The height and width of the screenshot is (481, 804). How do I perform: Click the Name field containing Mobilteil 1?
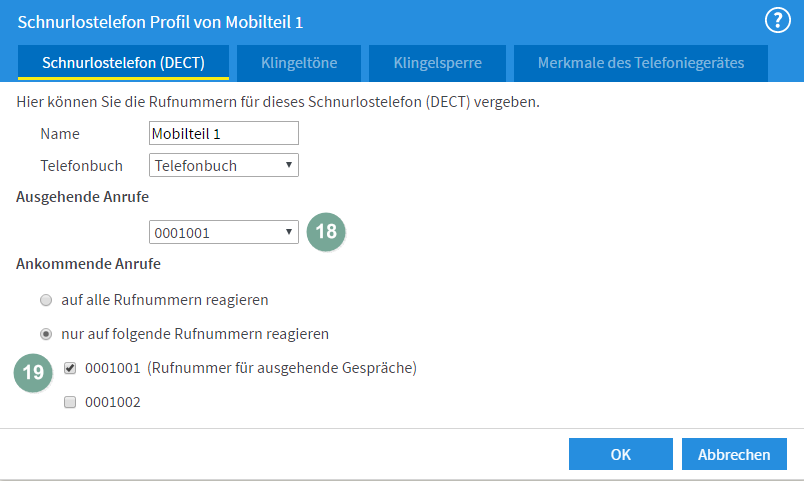(x=223, y=133)
